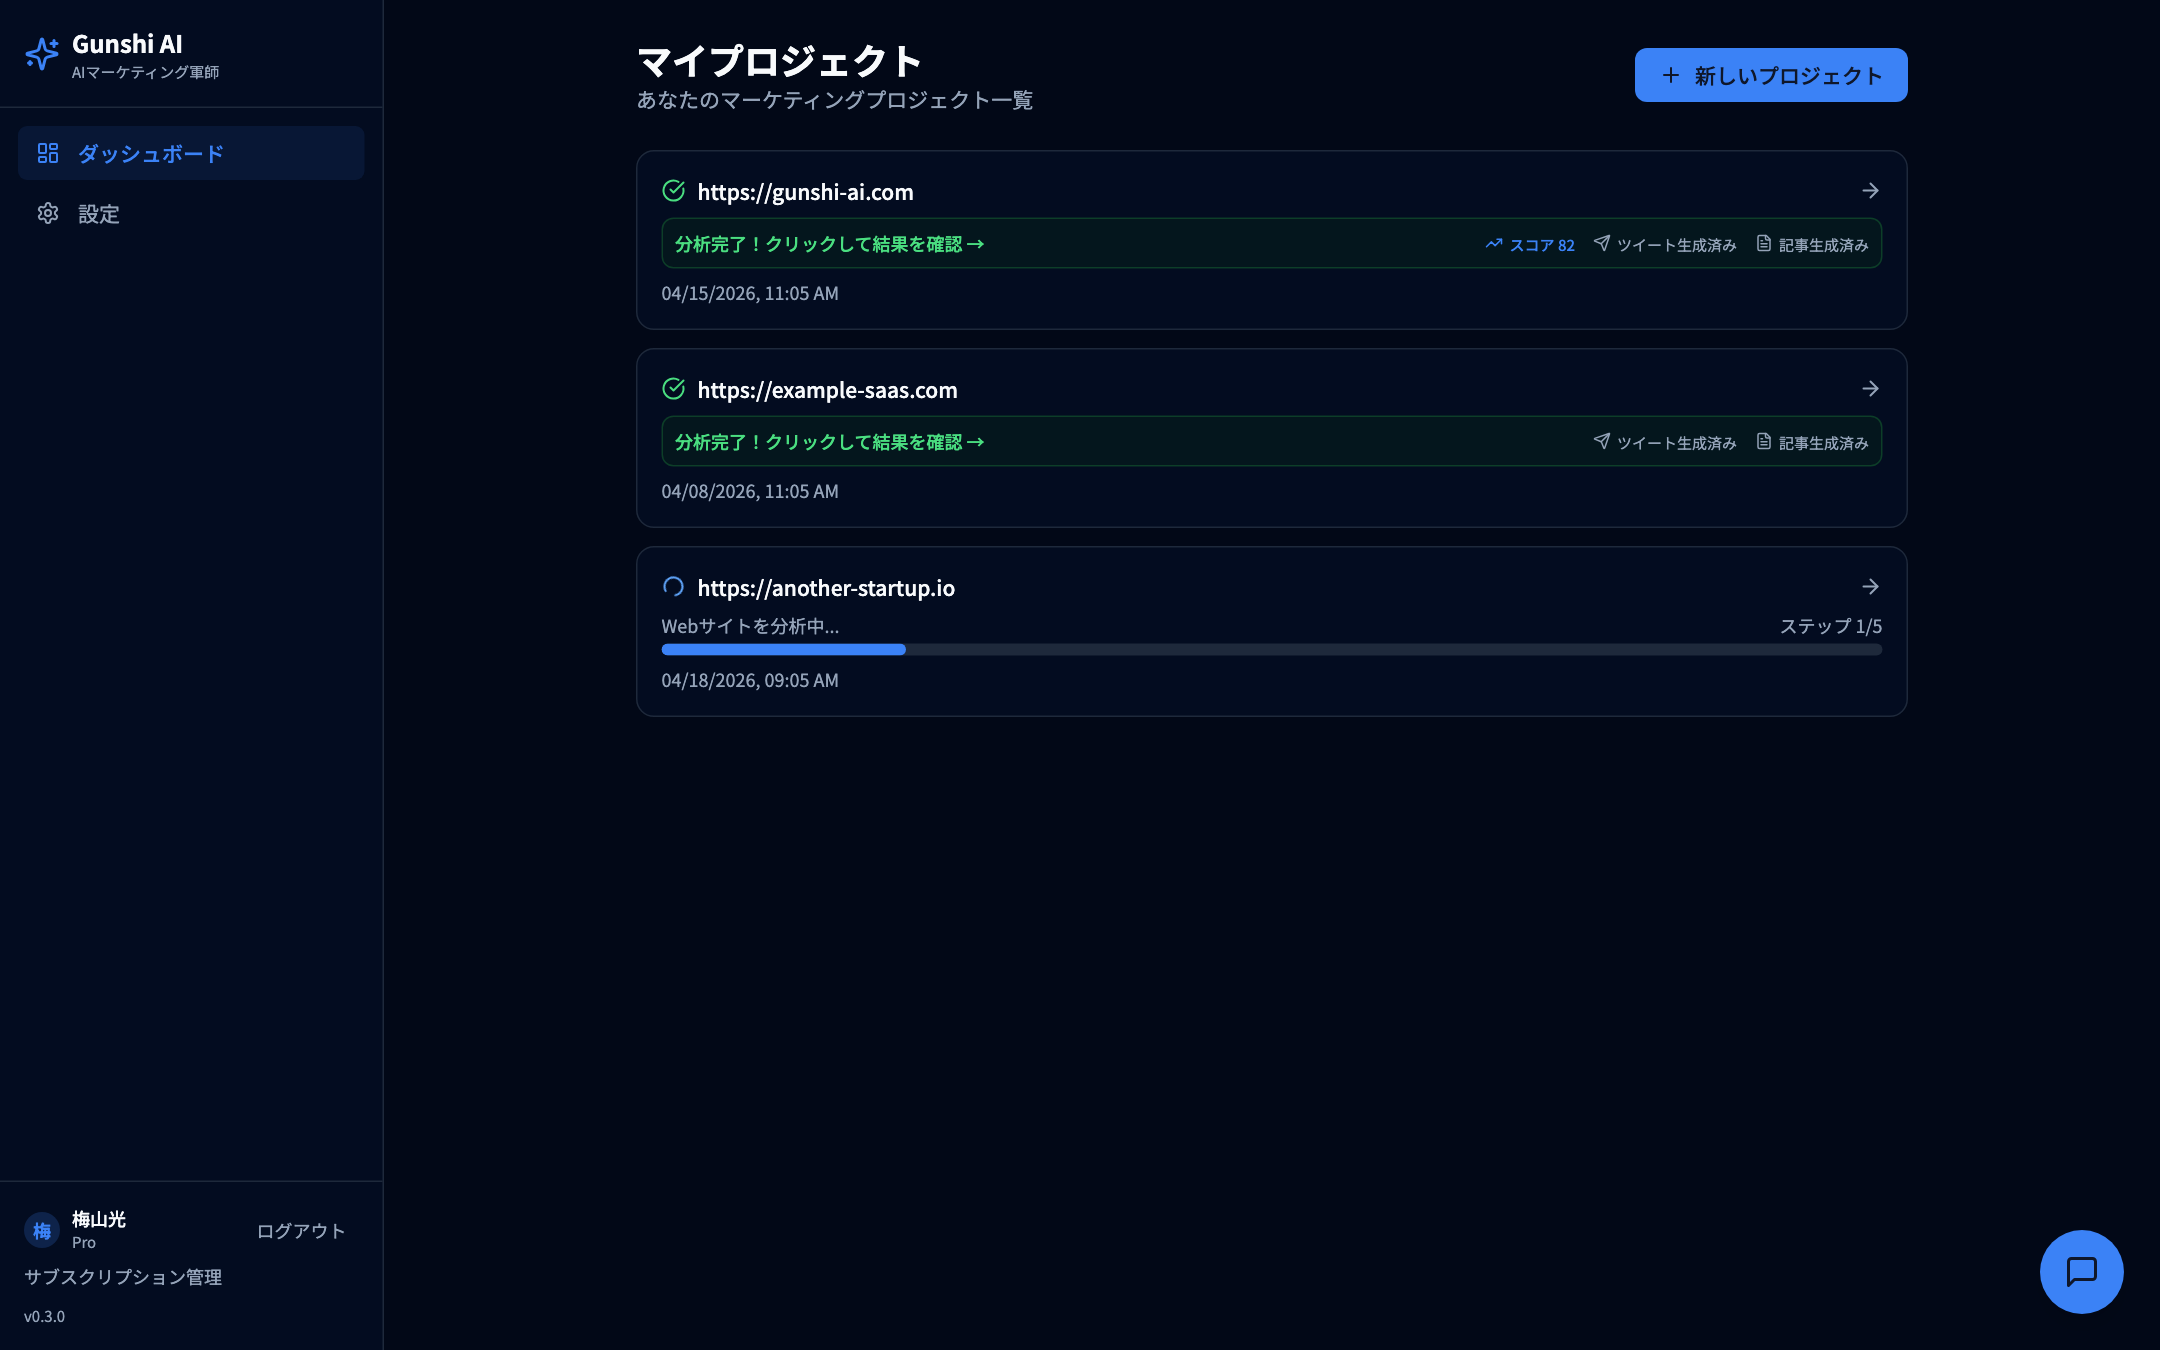Select the dashboard grid icon in sidebar
Screen dimensions: 2160x1350
pyautogui.click(x=48, y=153)
